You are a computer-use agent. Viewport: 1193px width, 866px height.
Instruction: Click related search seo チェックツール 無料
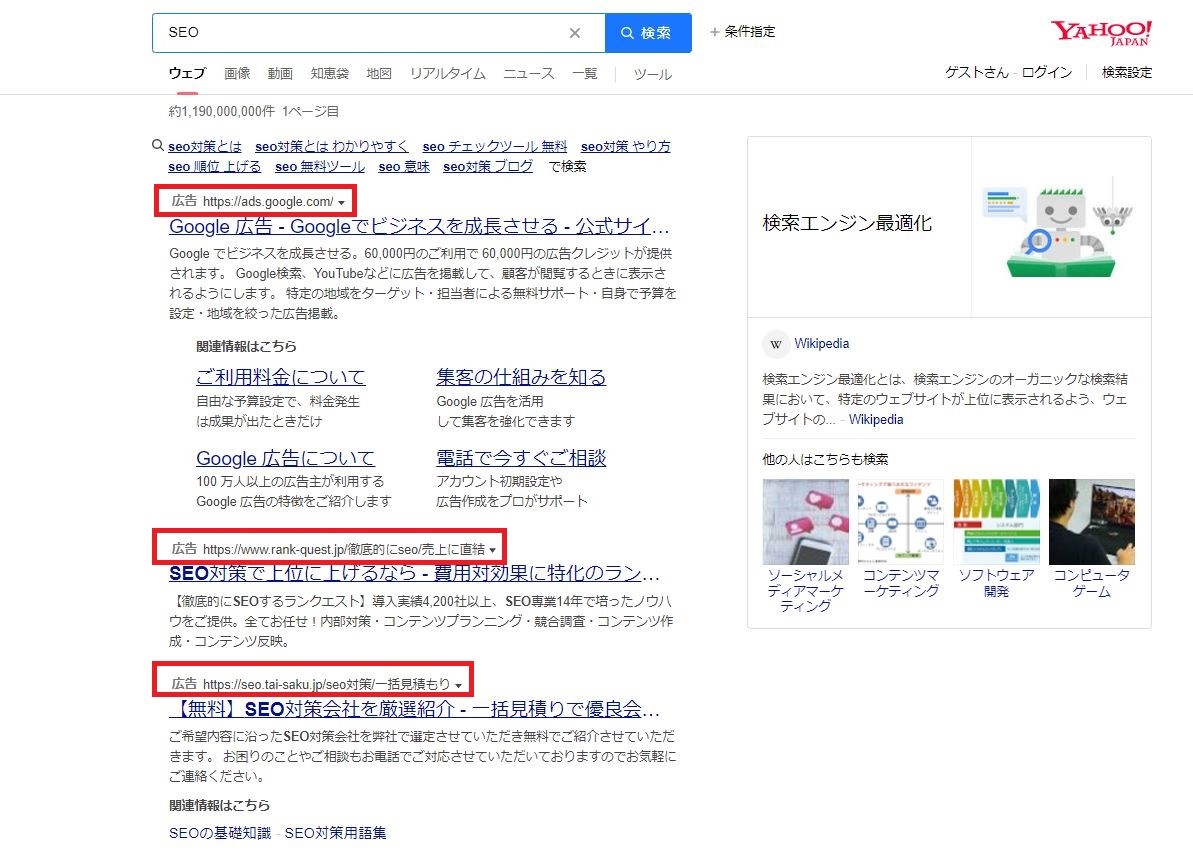[x=495, y=146]
